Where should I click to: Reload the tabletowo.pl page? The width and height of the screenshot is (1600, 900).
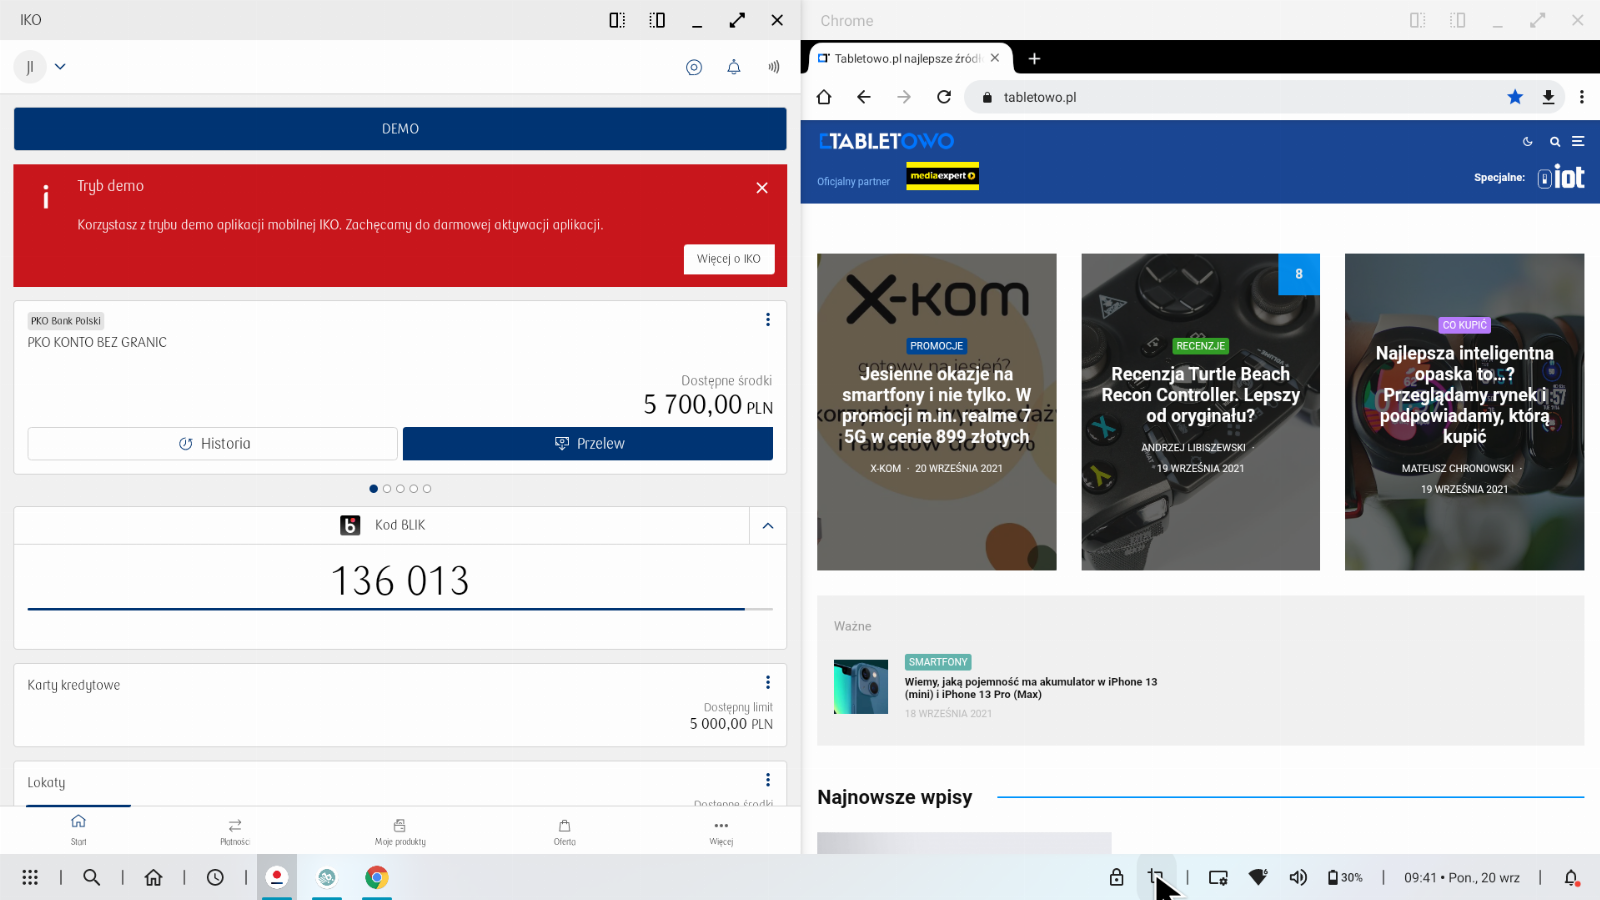(x=944, y=97)
